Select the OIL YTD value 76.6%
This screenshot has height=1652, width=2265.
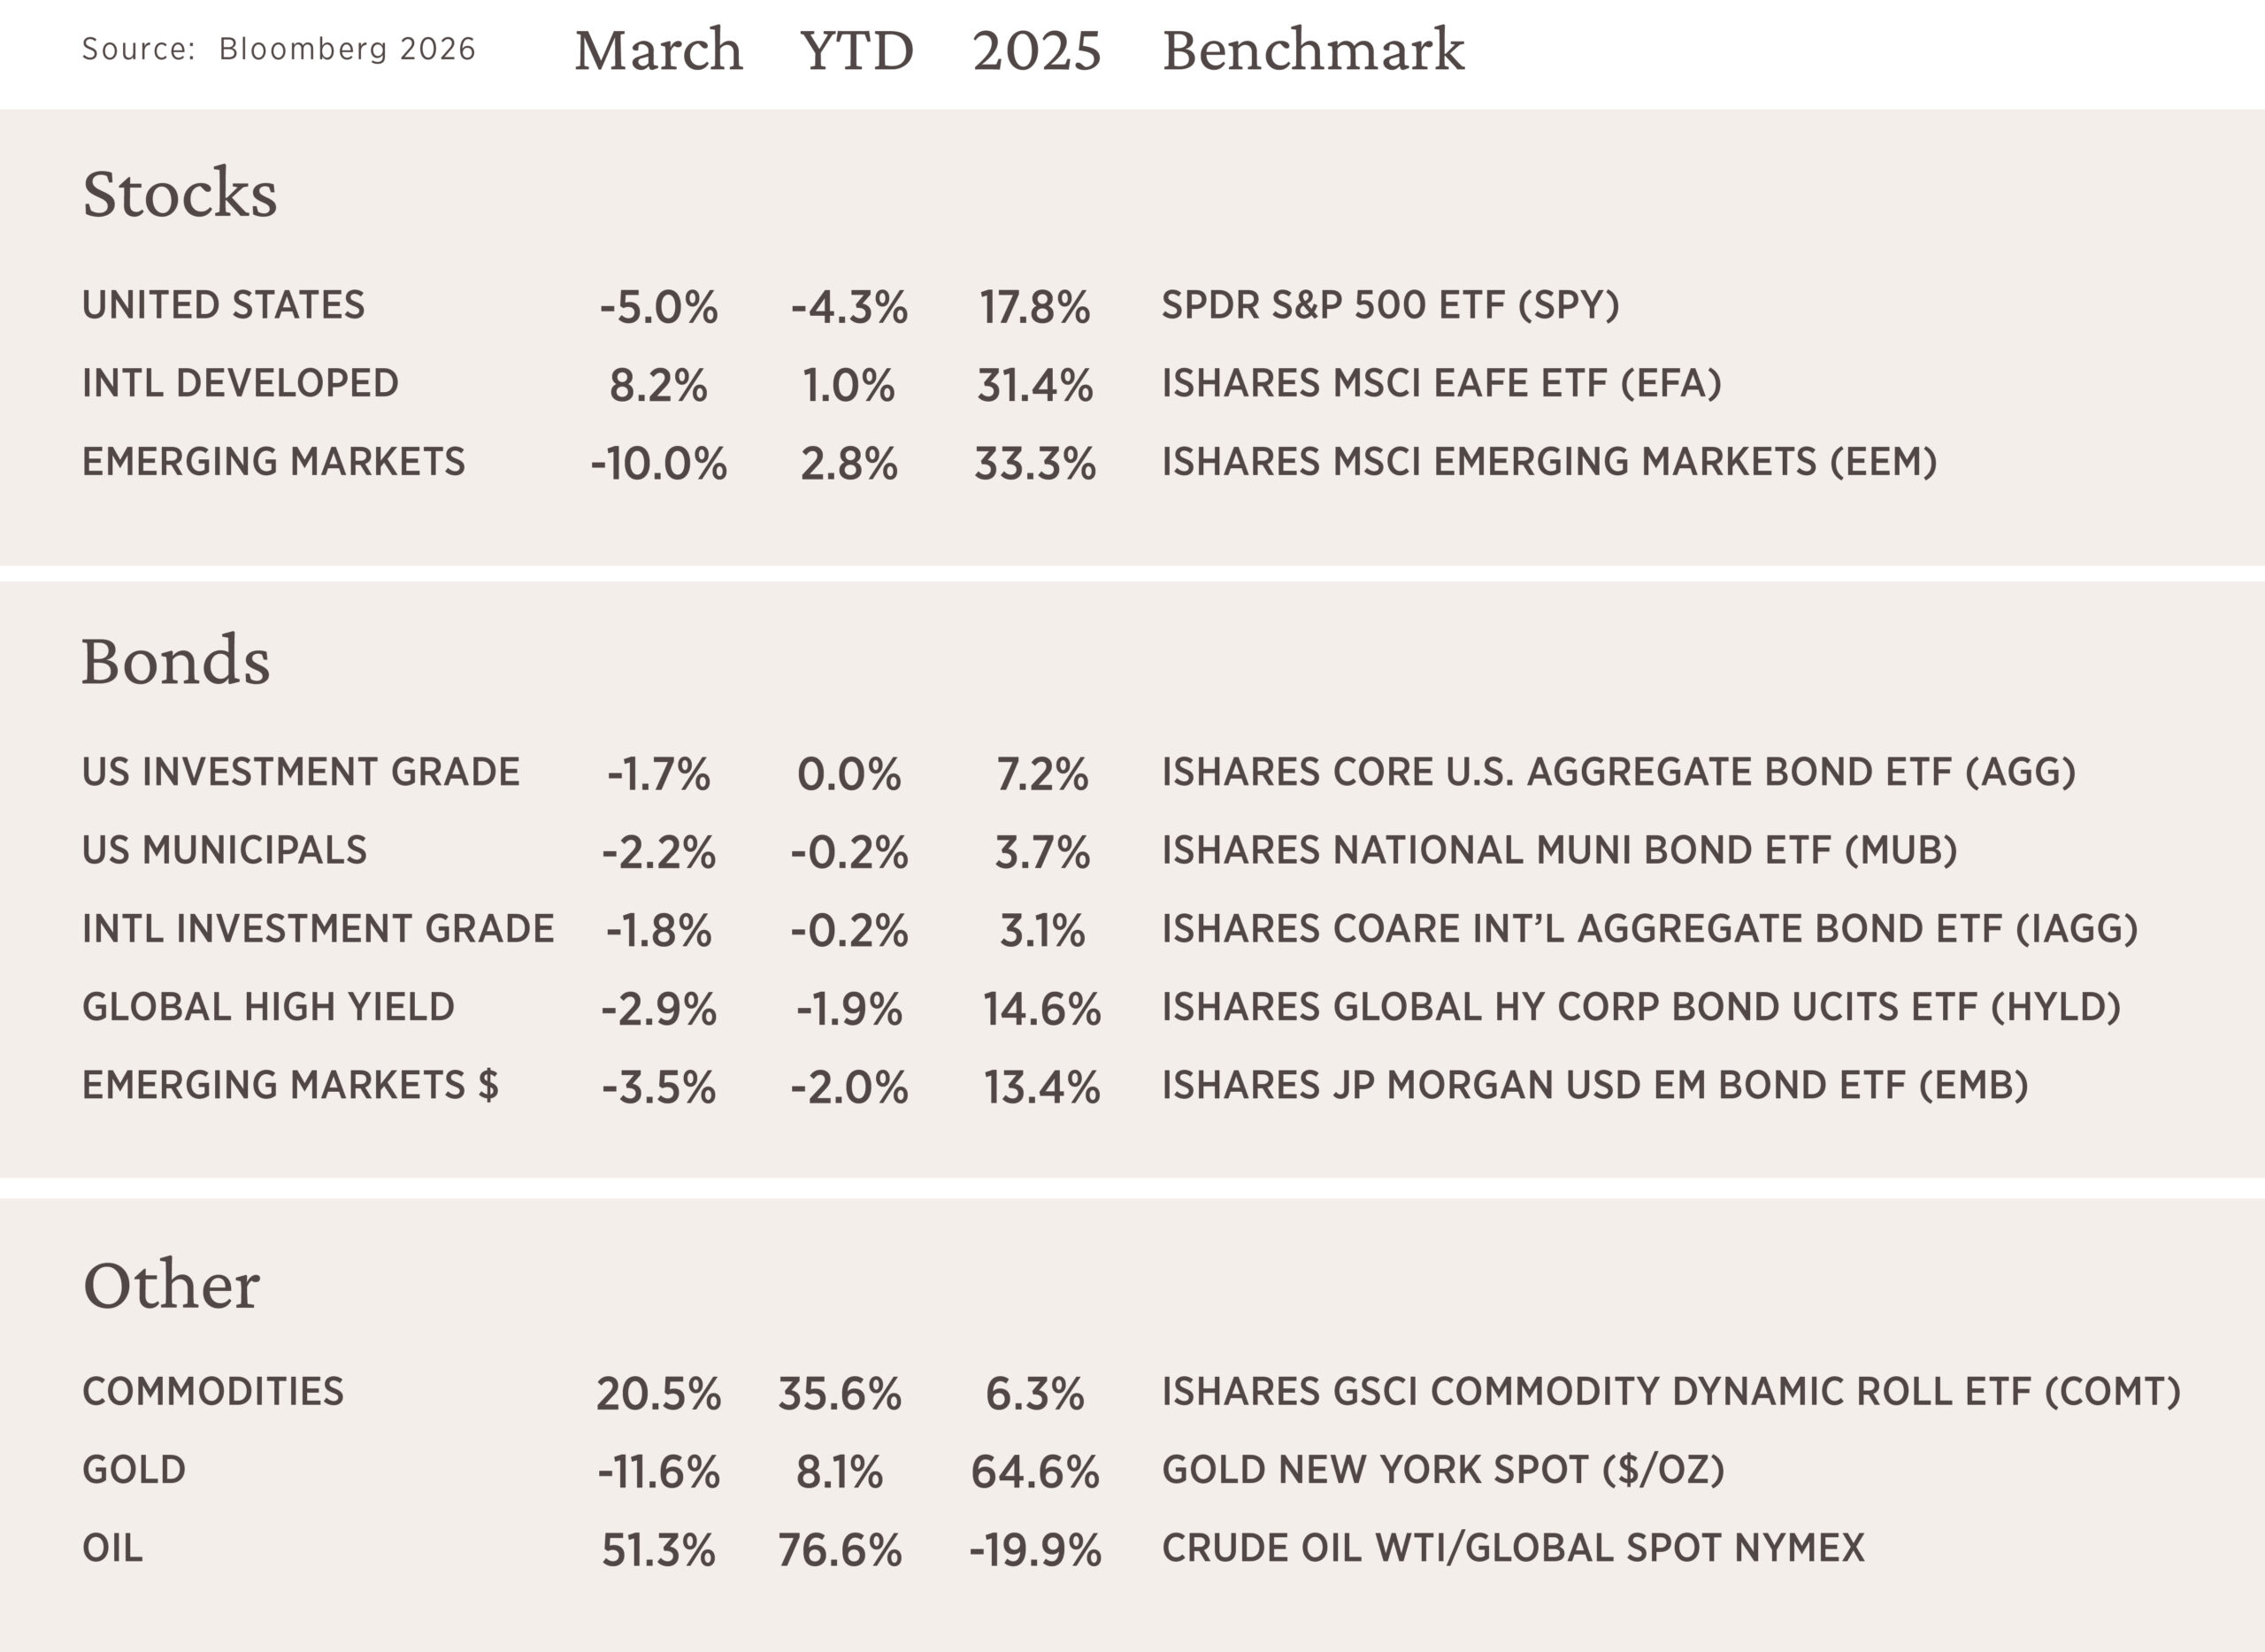[x=839, y=1550]
